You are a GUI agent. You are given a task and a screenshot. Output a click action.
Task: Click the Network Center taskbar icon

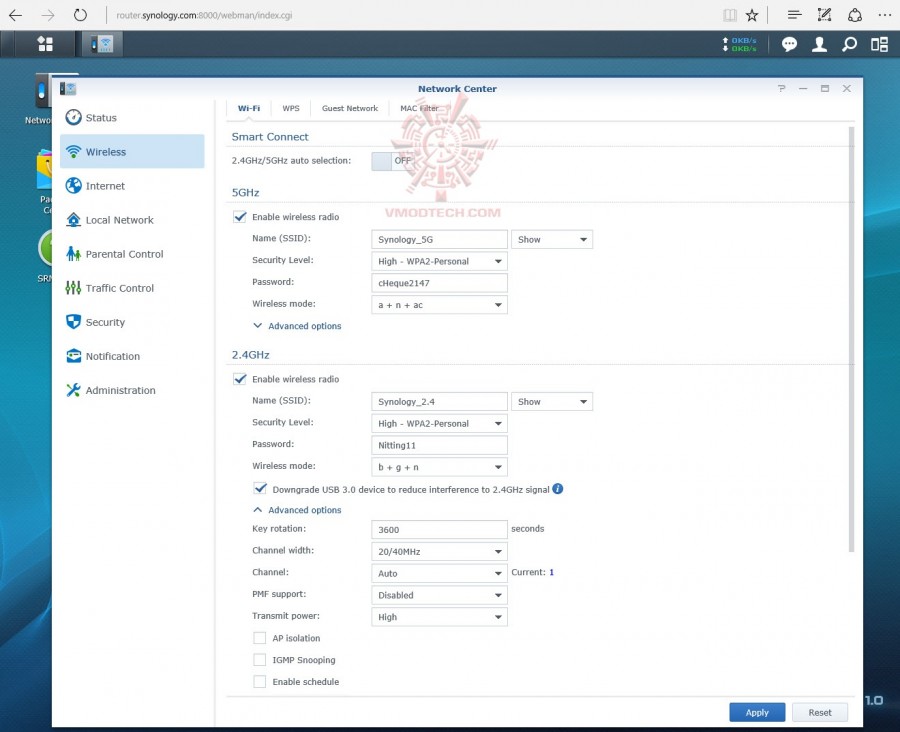102,44
